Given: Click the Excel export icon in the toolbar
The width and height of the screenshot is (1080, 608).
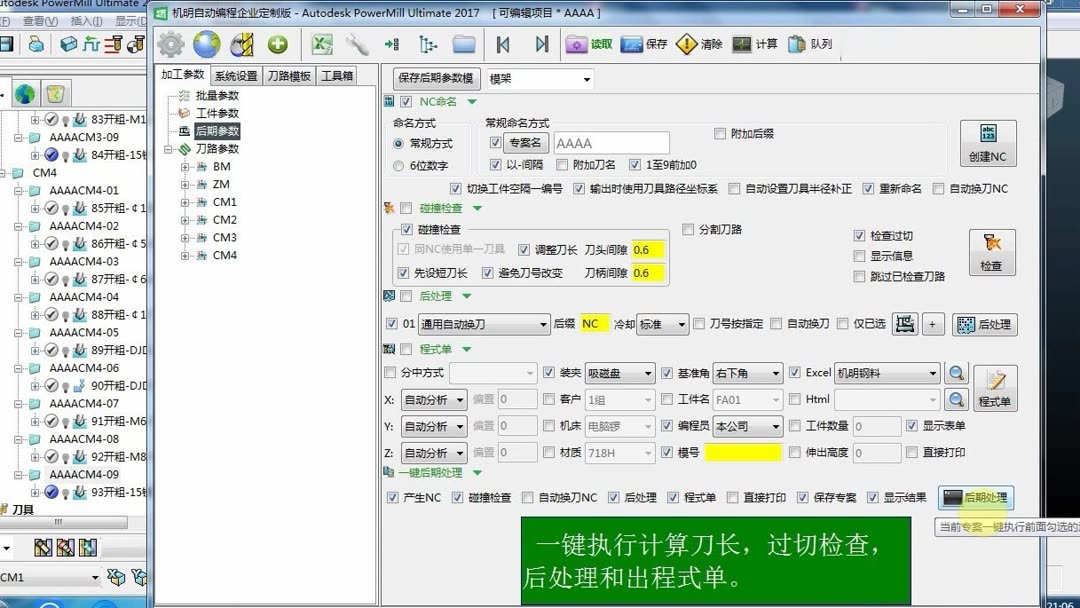Looking at the screenshot, I should [x=320, y=43].
